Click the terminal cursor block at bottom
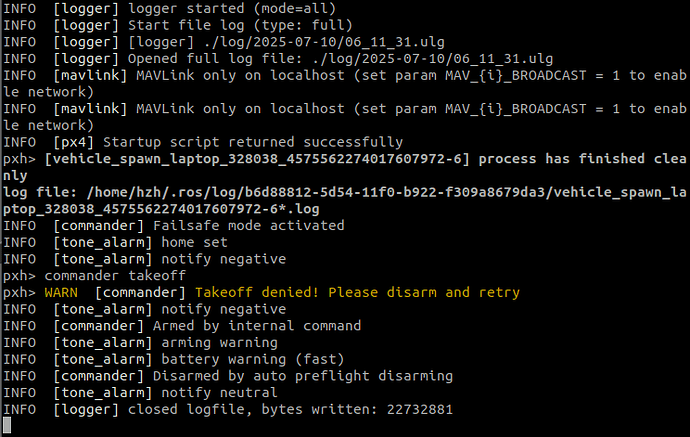The image size is (690, 437). tap(7, 426)
